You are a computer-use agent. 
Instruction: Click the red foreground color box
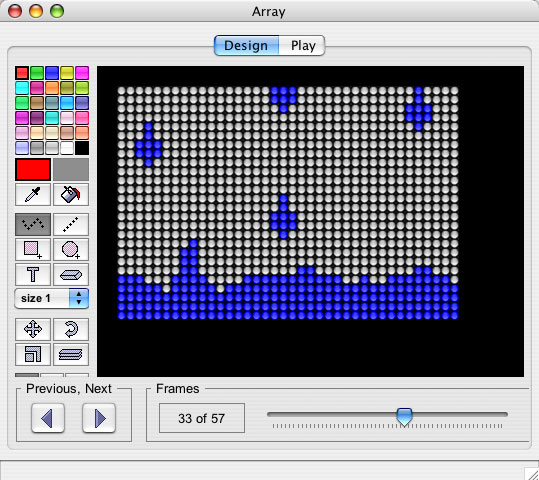tap(33, 170)
